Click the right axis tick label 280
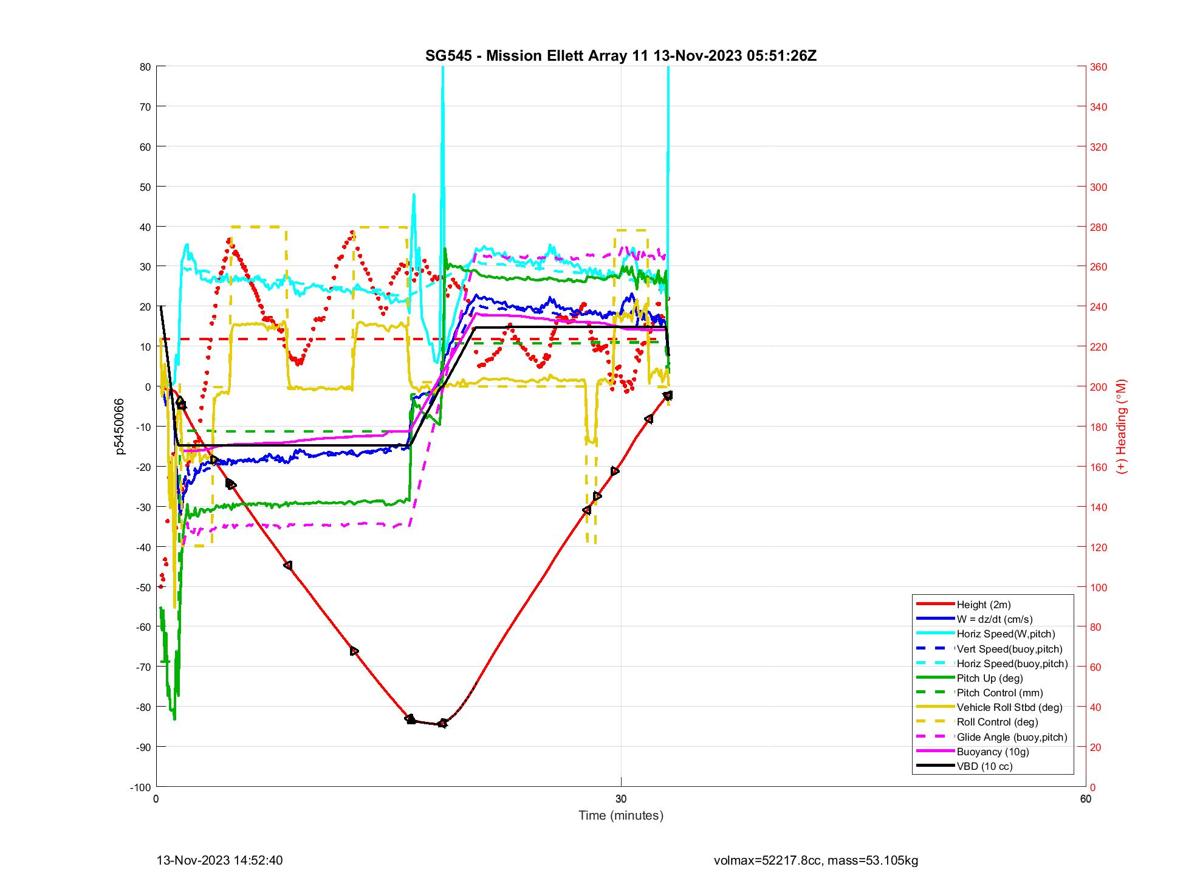This screenshot has width=1200, height=885. (1099, 227)
